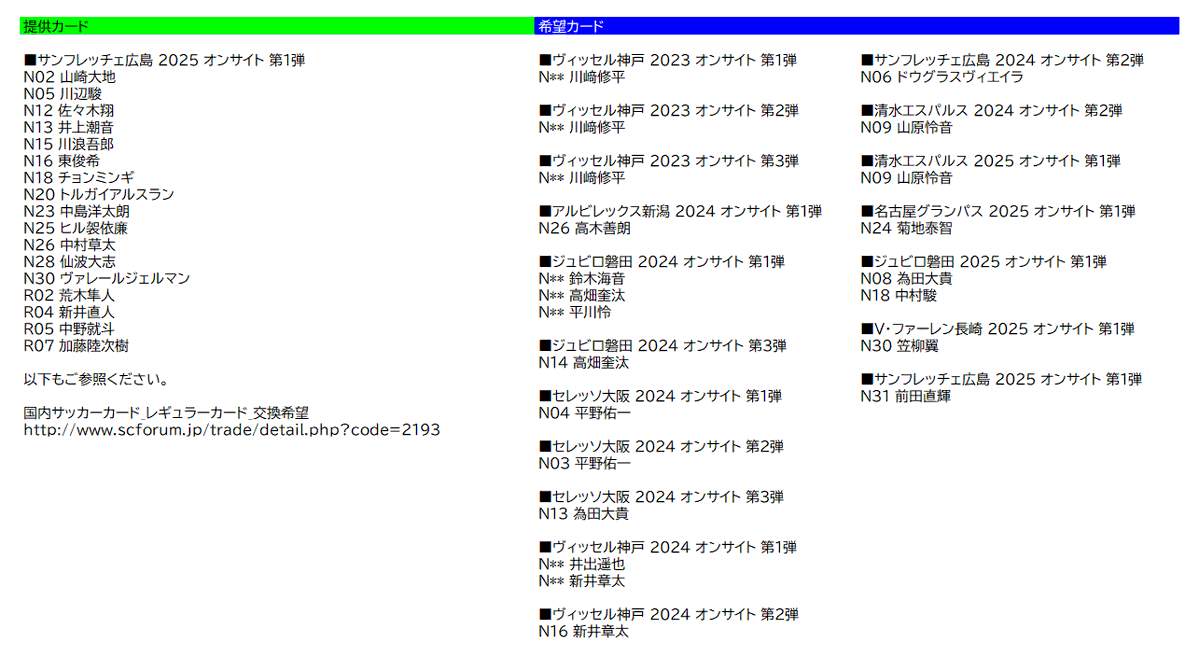Viewport: 1199px width, 656px height.
Task: Select the line N13 井上潮音
Action: coord(69,128)
